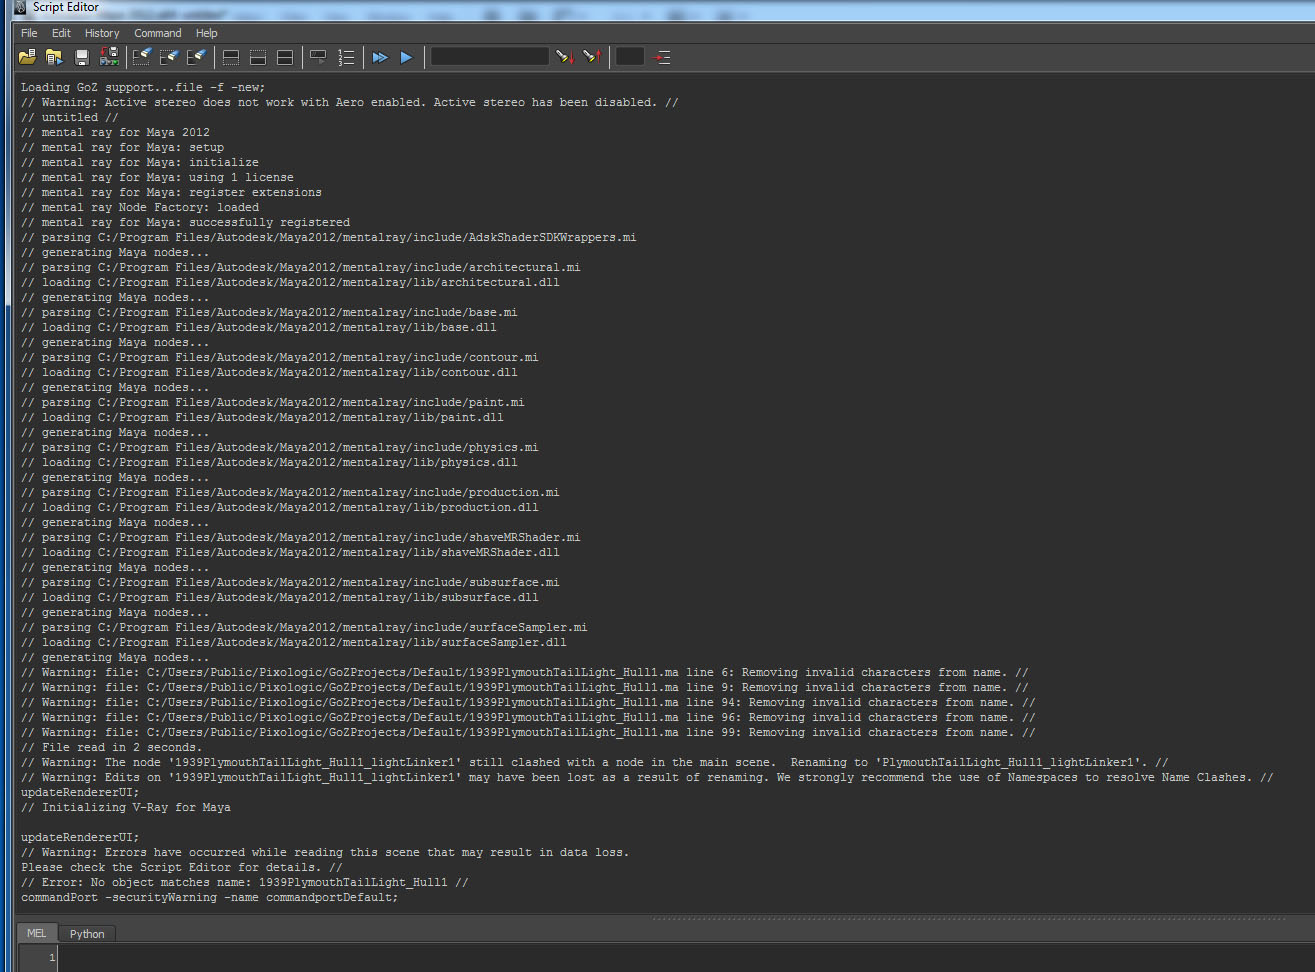Click the search text field in toolbar
Viewport: 1315px width, 972px height.
490,57
